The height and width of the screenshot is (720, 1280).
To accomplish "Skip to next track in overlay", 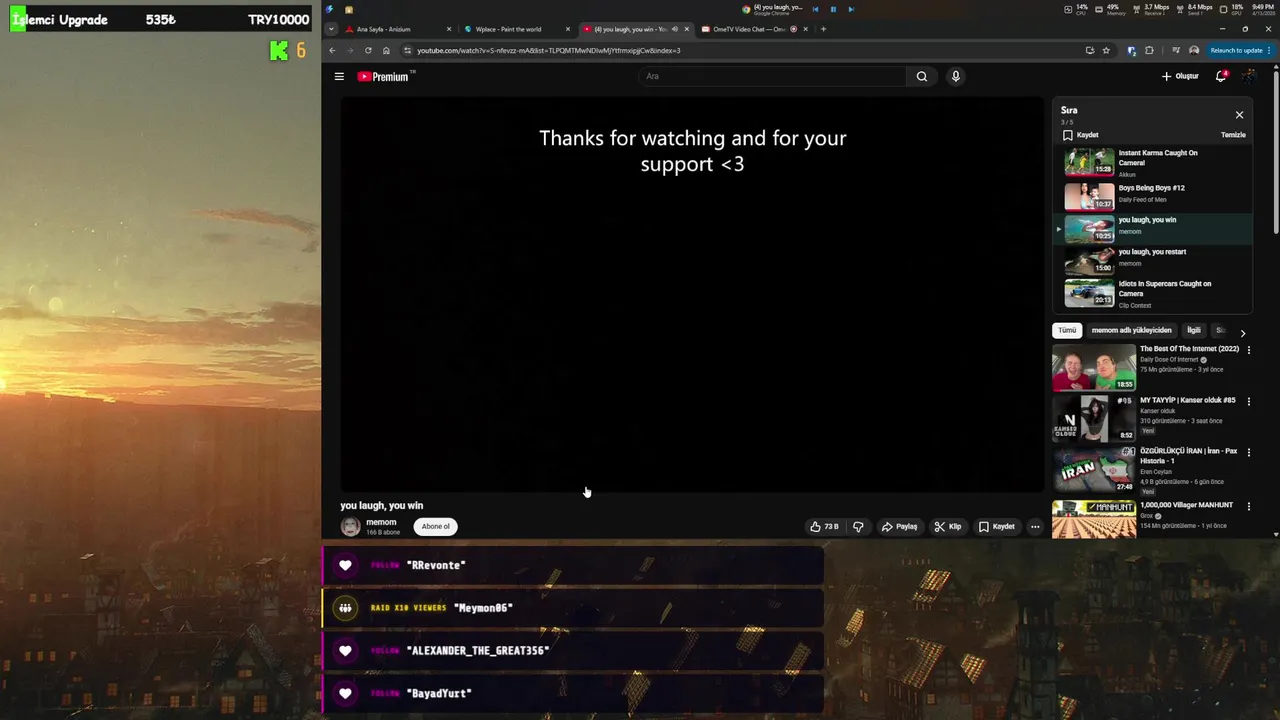I will [x=851, y=9].
